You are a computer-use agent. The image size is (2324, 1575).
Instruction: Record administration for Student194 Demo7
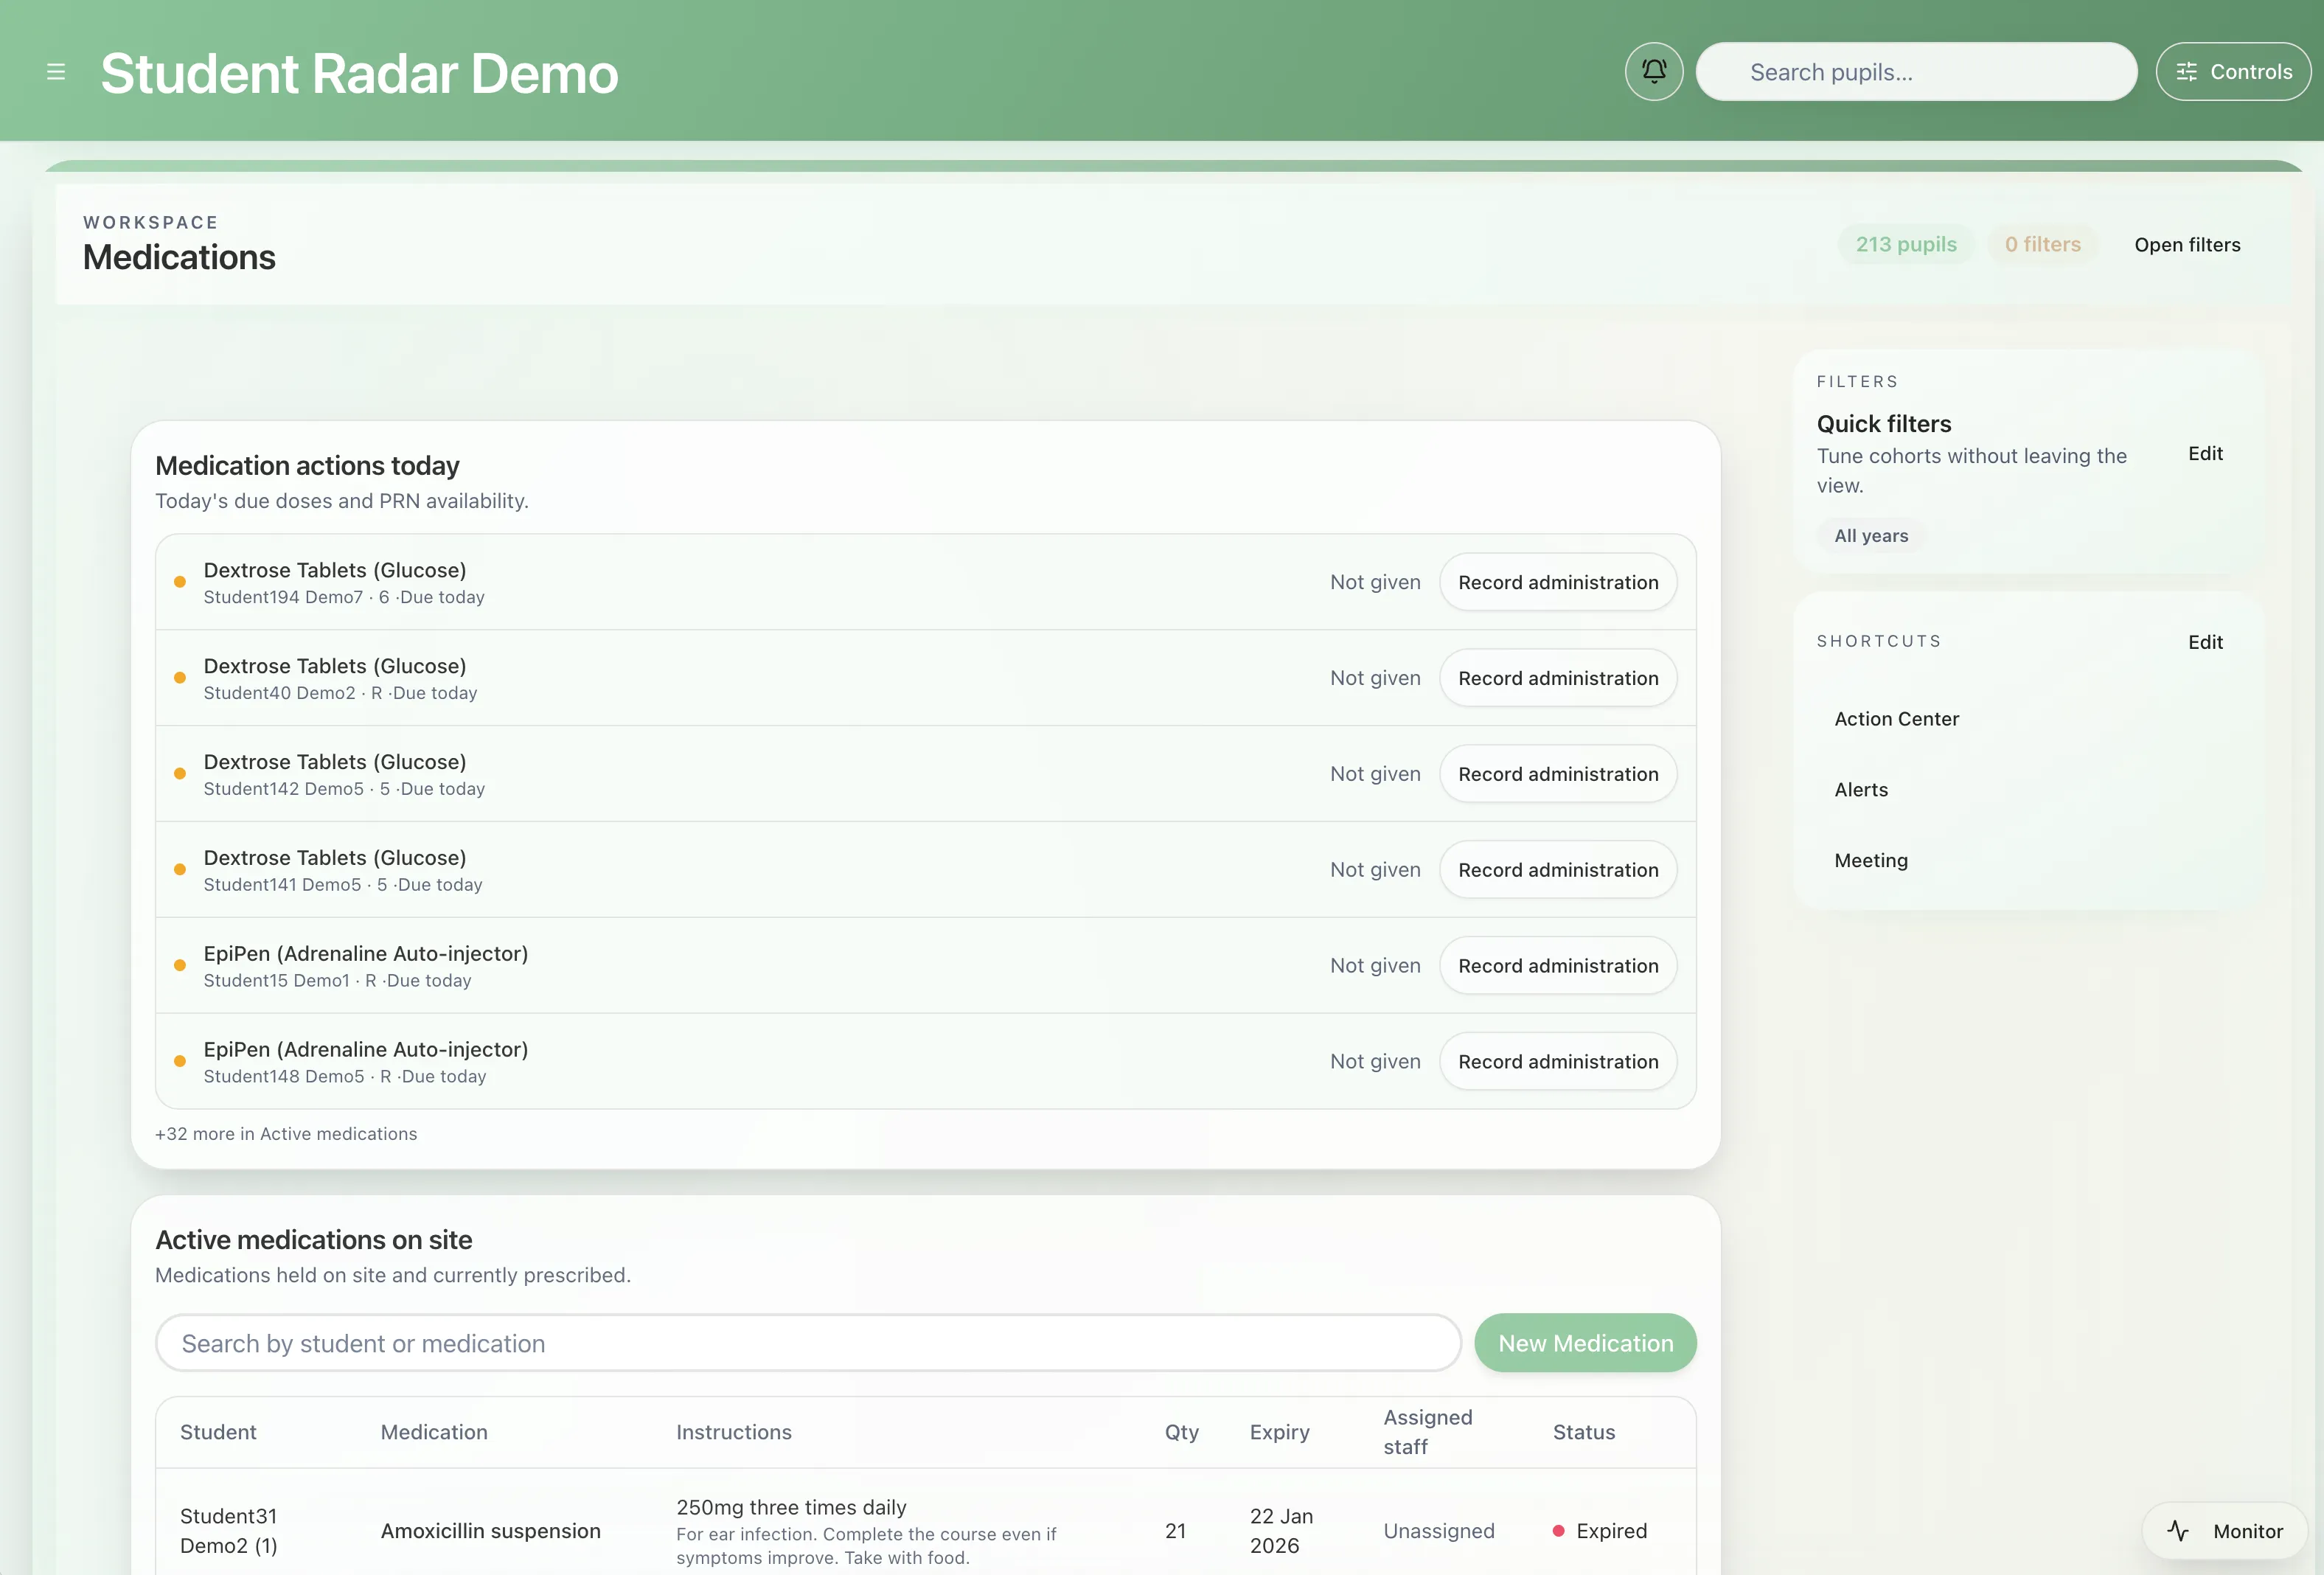(x=1557, y=582)
